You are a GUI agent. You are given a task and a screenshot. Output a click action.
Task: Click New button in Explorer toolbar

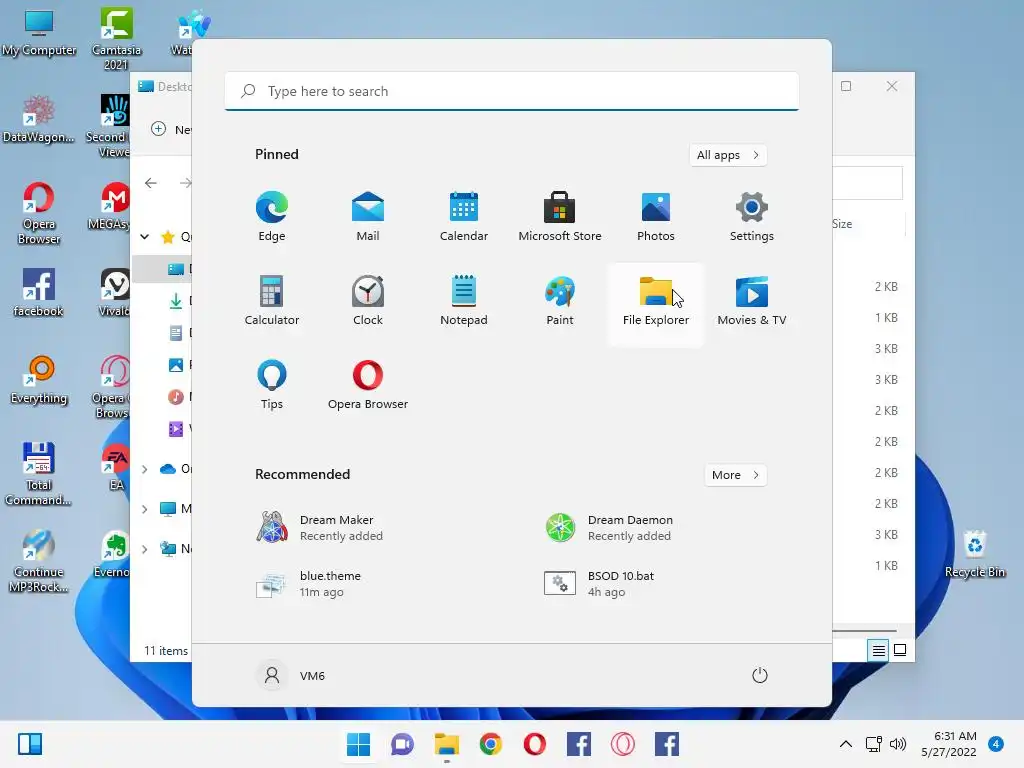click(x=171, y=129)
